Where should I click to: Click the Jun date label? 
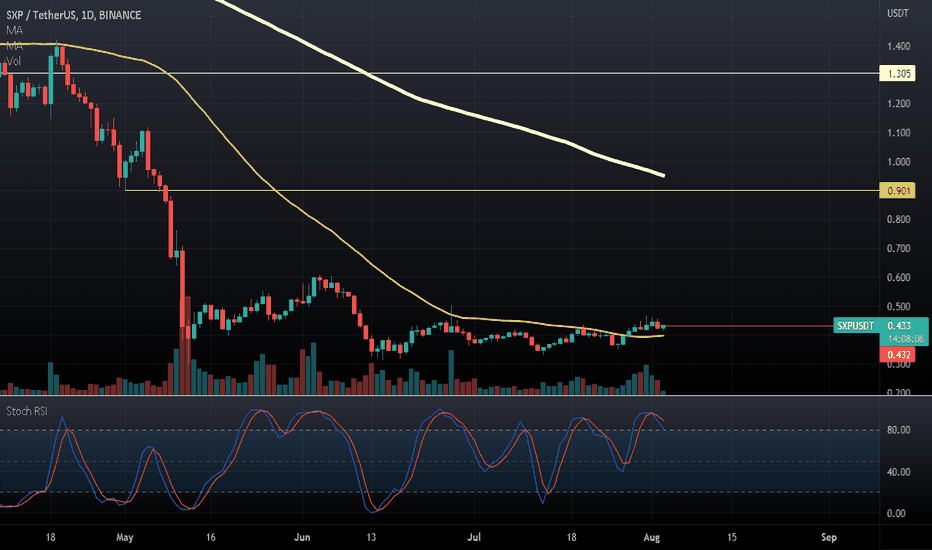302,538
